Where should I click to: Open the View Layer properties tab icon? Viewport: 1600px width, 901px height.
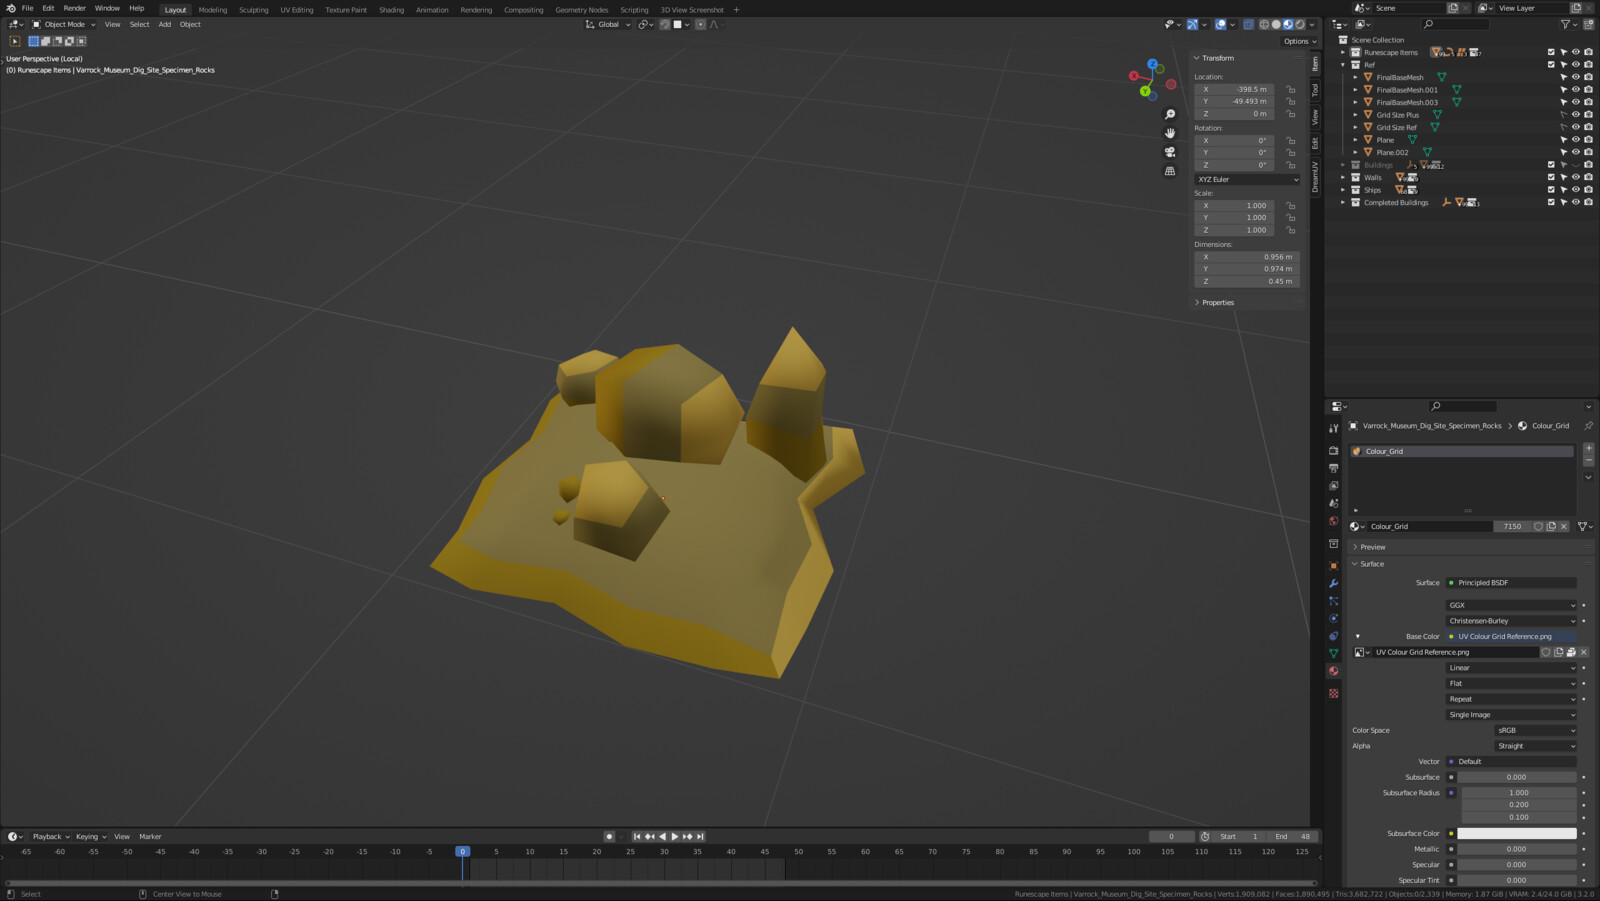pyautogui.click(x=1333, y=485)
